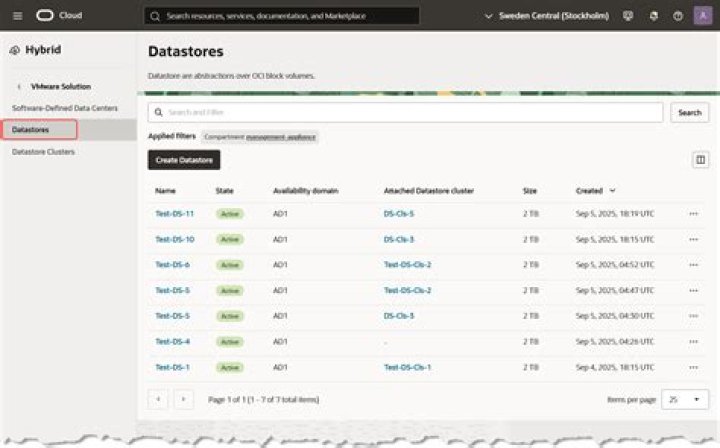Go back using VMware Solution chevron

click(x=19, y=86)
